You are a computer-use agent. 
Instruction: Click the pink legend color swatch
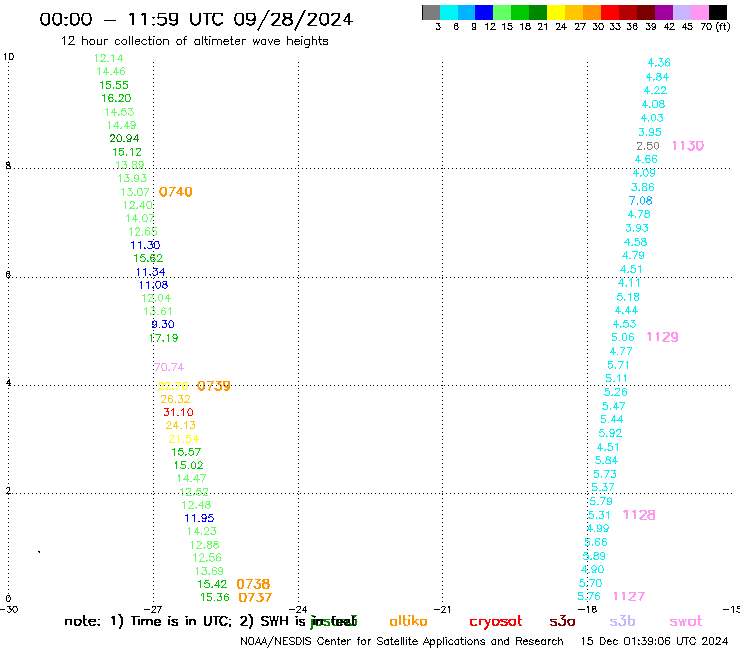pos(699,12)
